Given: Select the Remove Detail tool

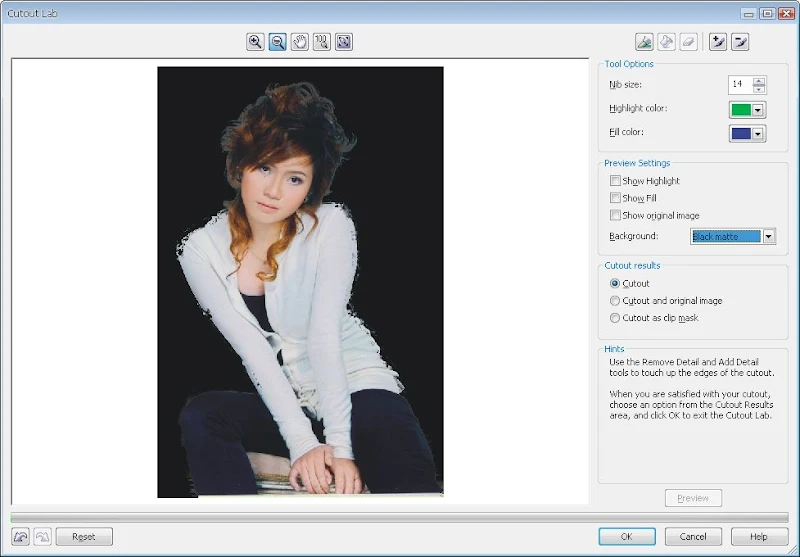Looking at the screenshot, I should (x=740, y=42).
